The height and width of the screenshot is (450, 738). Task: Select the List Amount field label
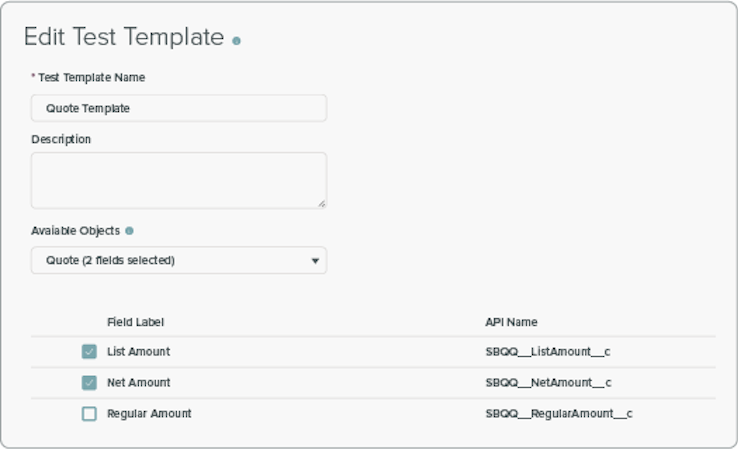[138, 352]
